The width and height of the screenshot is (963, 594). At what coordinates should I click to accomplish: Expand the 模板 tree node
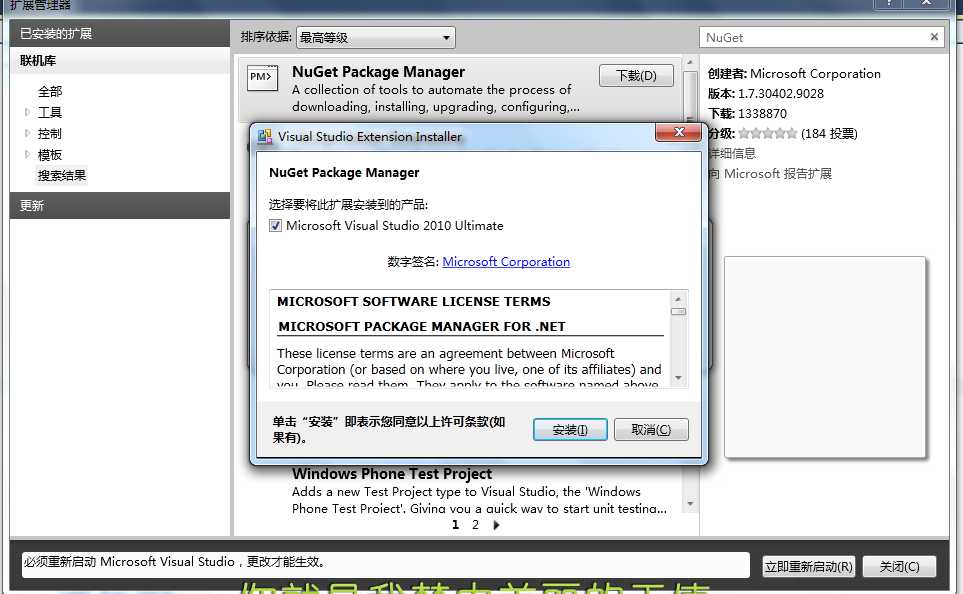pyautogui.click(x=27, y=154)
